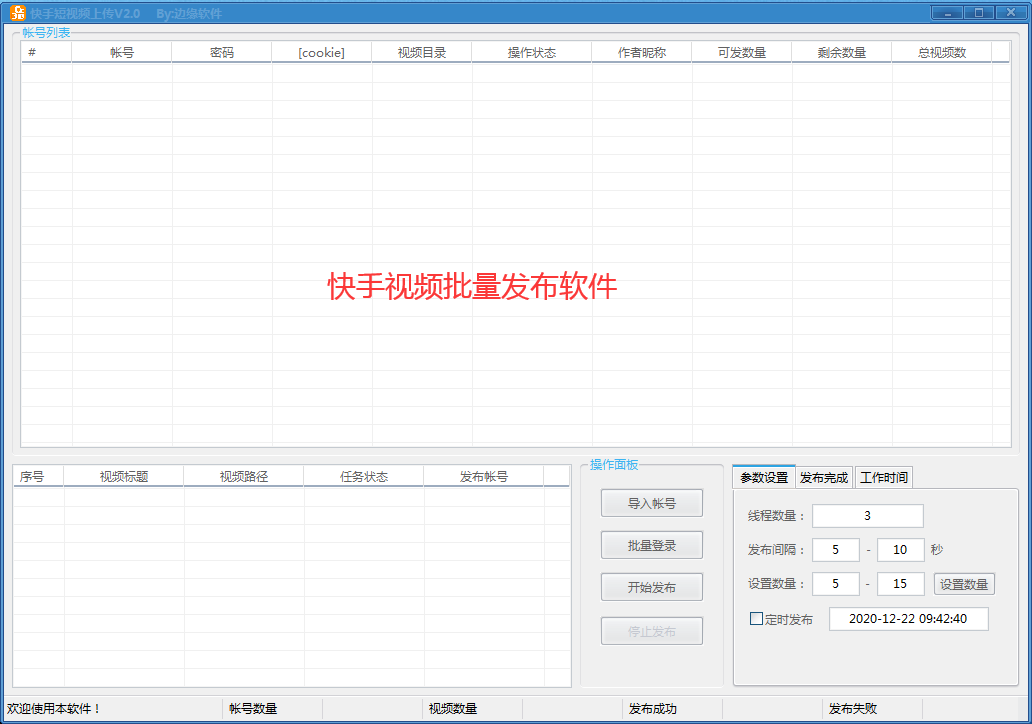This screenshot has height=724, width=1032.
Task: Click the 发布失败 status bar label
Action: coord(853,709)
